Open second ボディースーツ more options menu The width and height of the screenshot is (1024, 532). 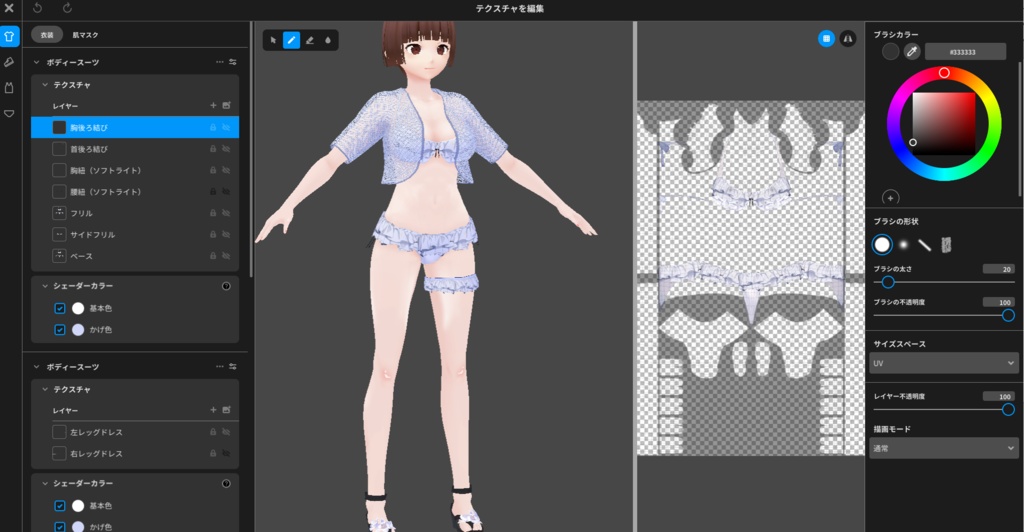(219, 367)
